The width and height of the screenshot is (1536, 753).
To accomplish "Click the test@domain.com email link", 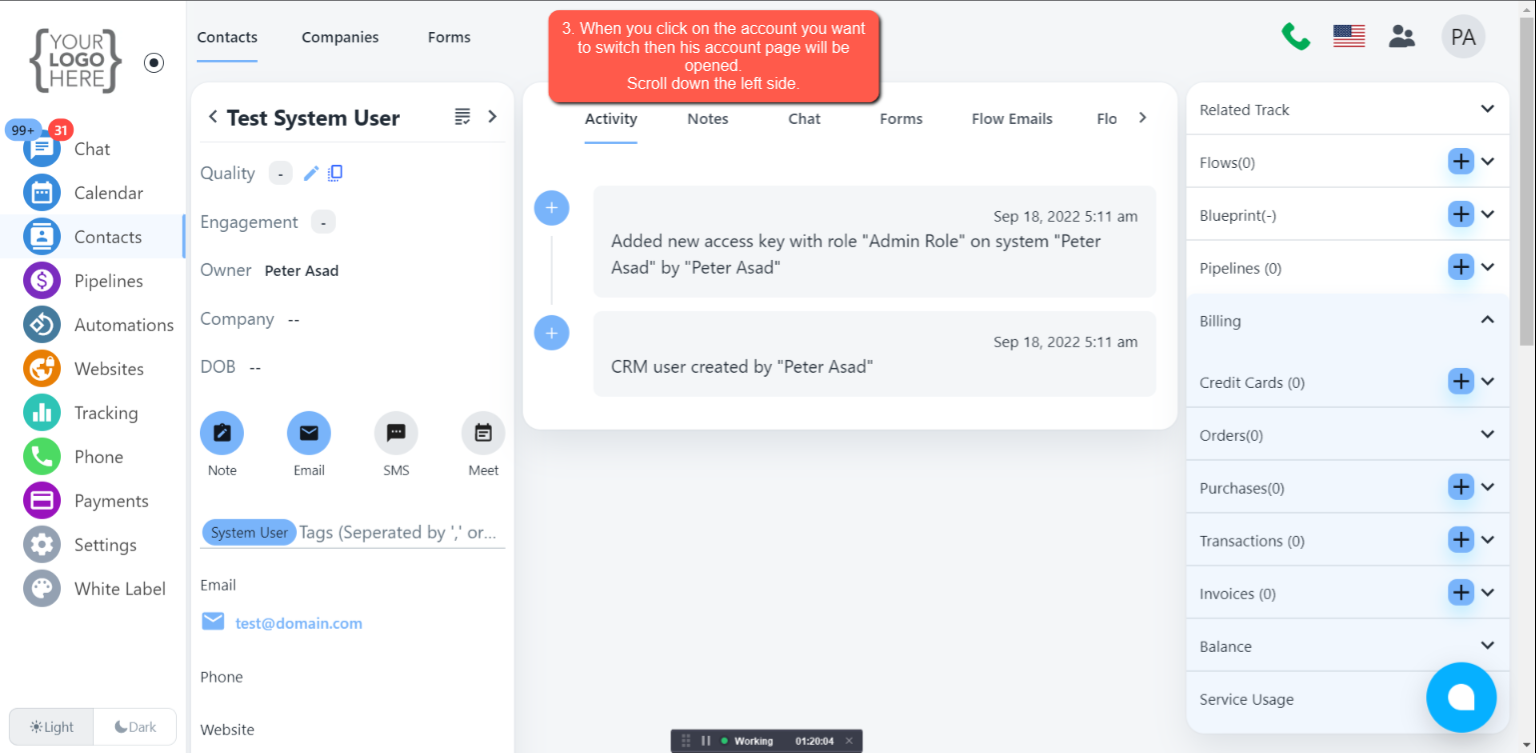I will (x=298, y=623).
